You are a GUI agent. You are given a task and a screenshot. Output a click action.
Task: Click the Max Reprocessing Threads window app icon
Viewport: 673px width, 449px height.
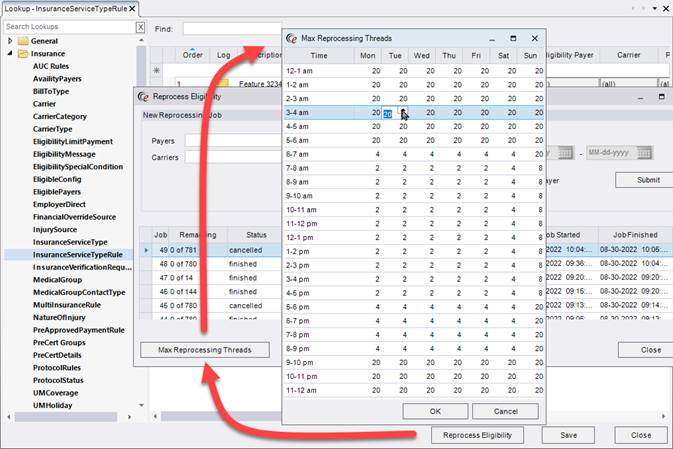292,38
